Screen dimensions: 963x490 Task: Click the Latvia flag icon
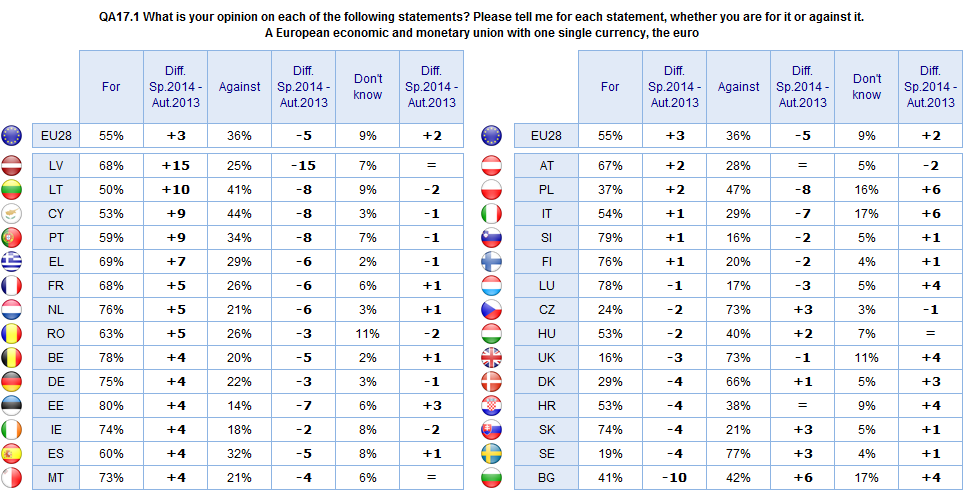tap(14, 165)
